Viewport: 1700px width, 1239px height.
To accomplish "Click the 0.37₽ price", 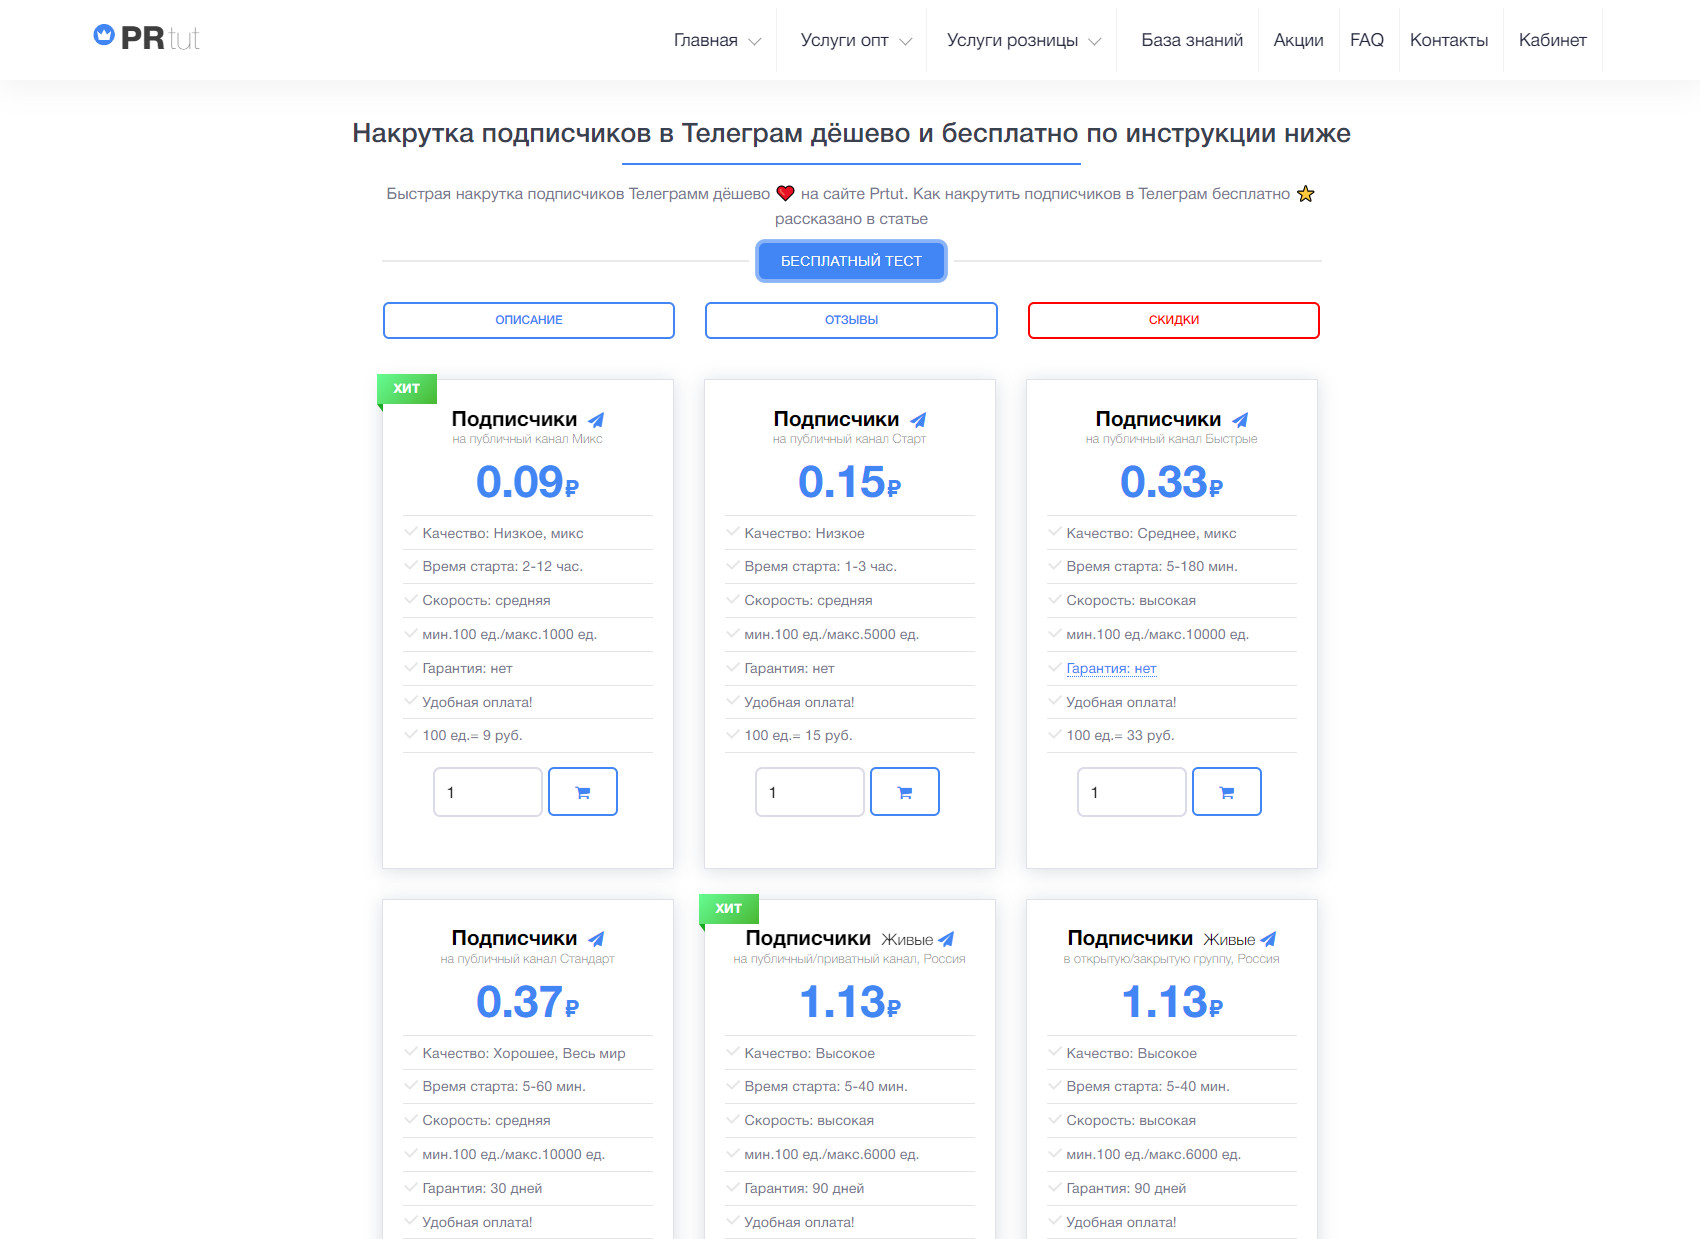I will [528, 1002].
